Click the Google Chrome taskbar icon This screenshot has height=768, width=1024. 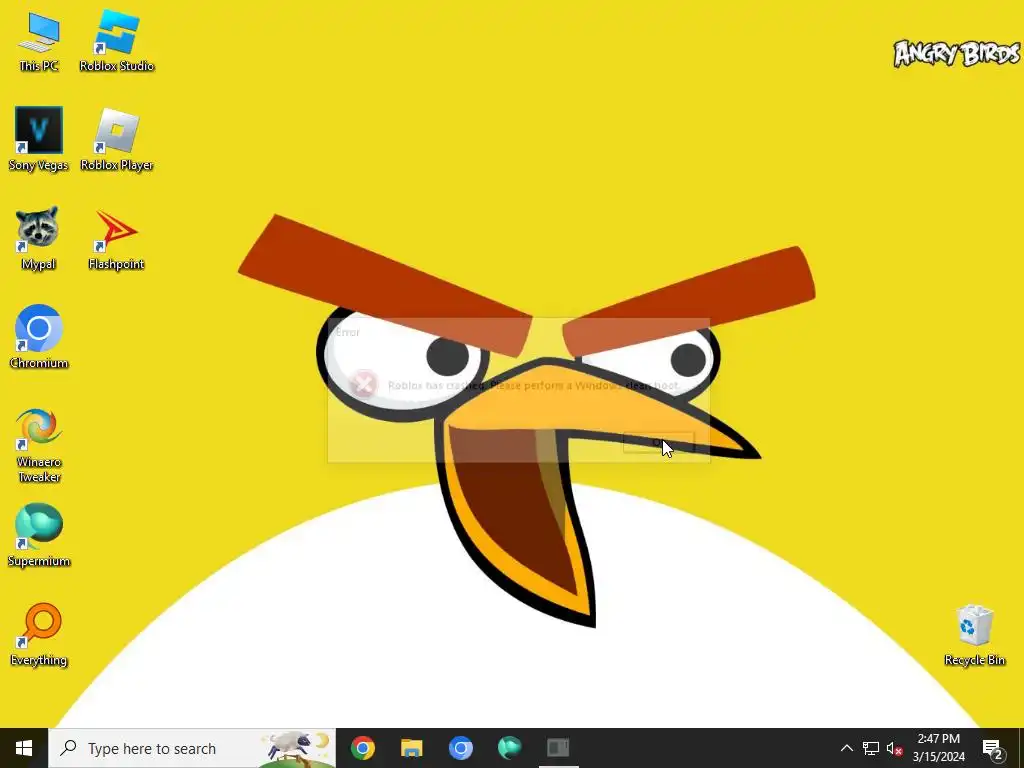362,748
